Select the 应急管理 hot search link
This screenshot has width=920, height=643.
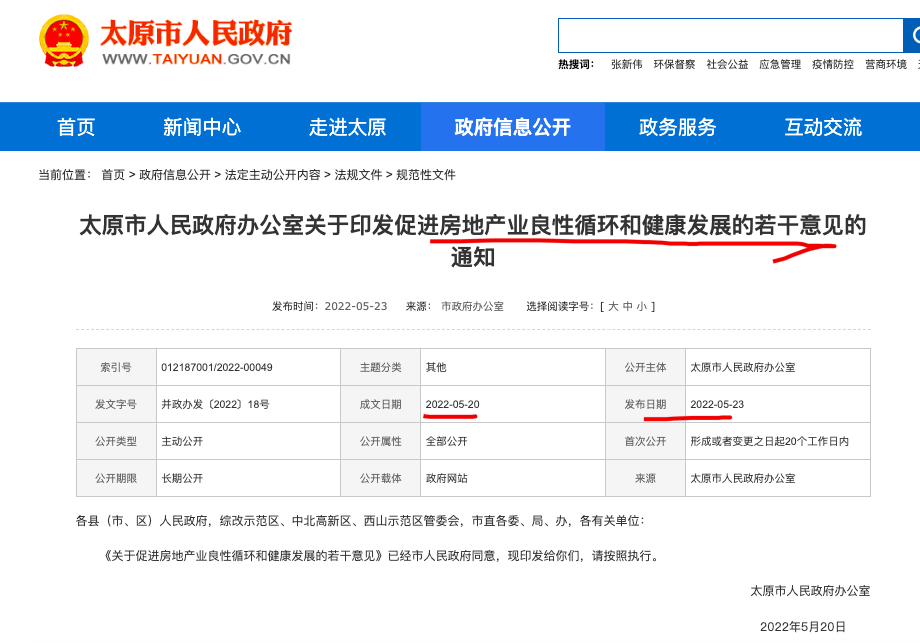coord(780,65)
